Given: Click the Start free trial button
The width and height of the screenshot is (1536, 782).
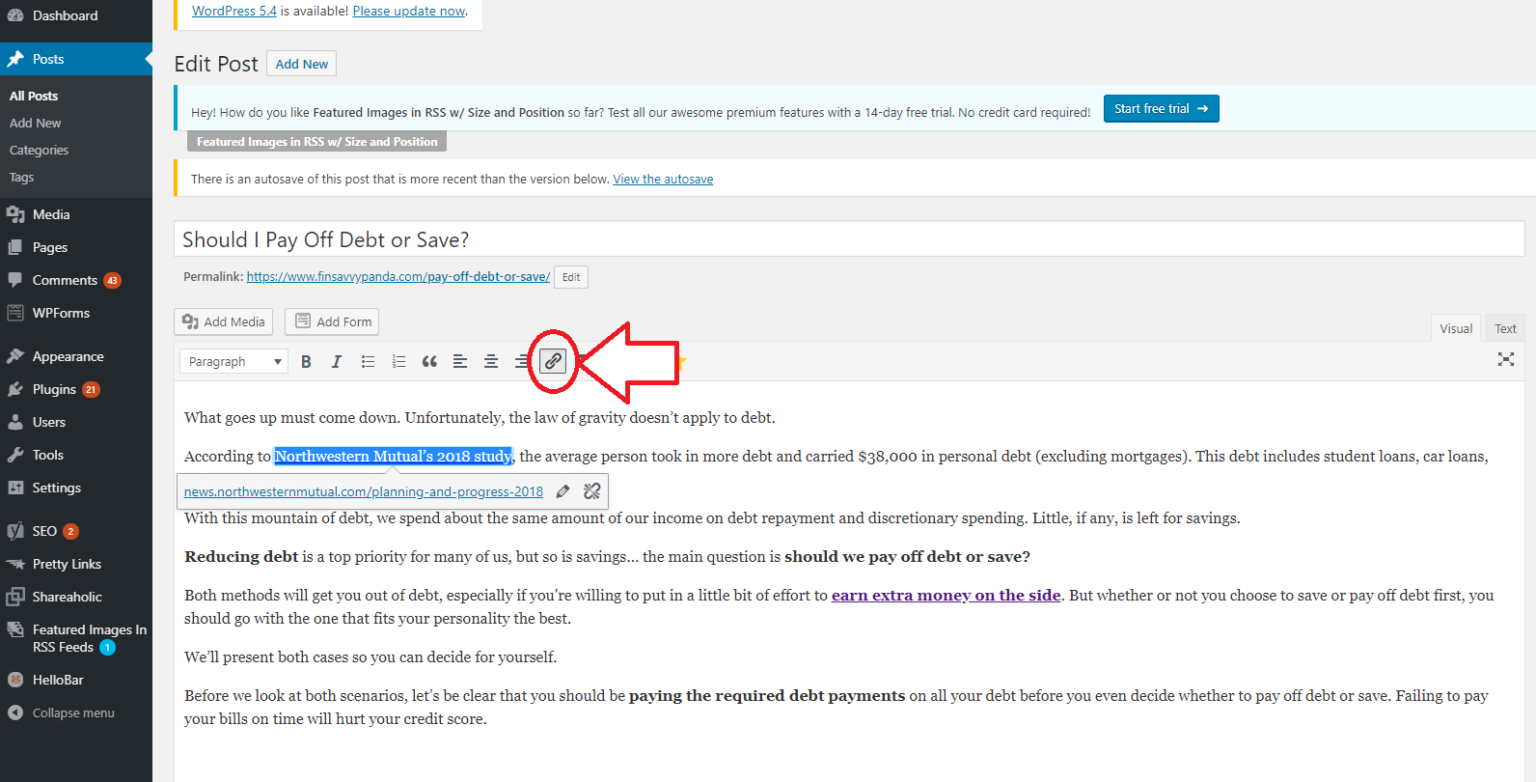Looking at the screenshot, I should (1161, 108).
